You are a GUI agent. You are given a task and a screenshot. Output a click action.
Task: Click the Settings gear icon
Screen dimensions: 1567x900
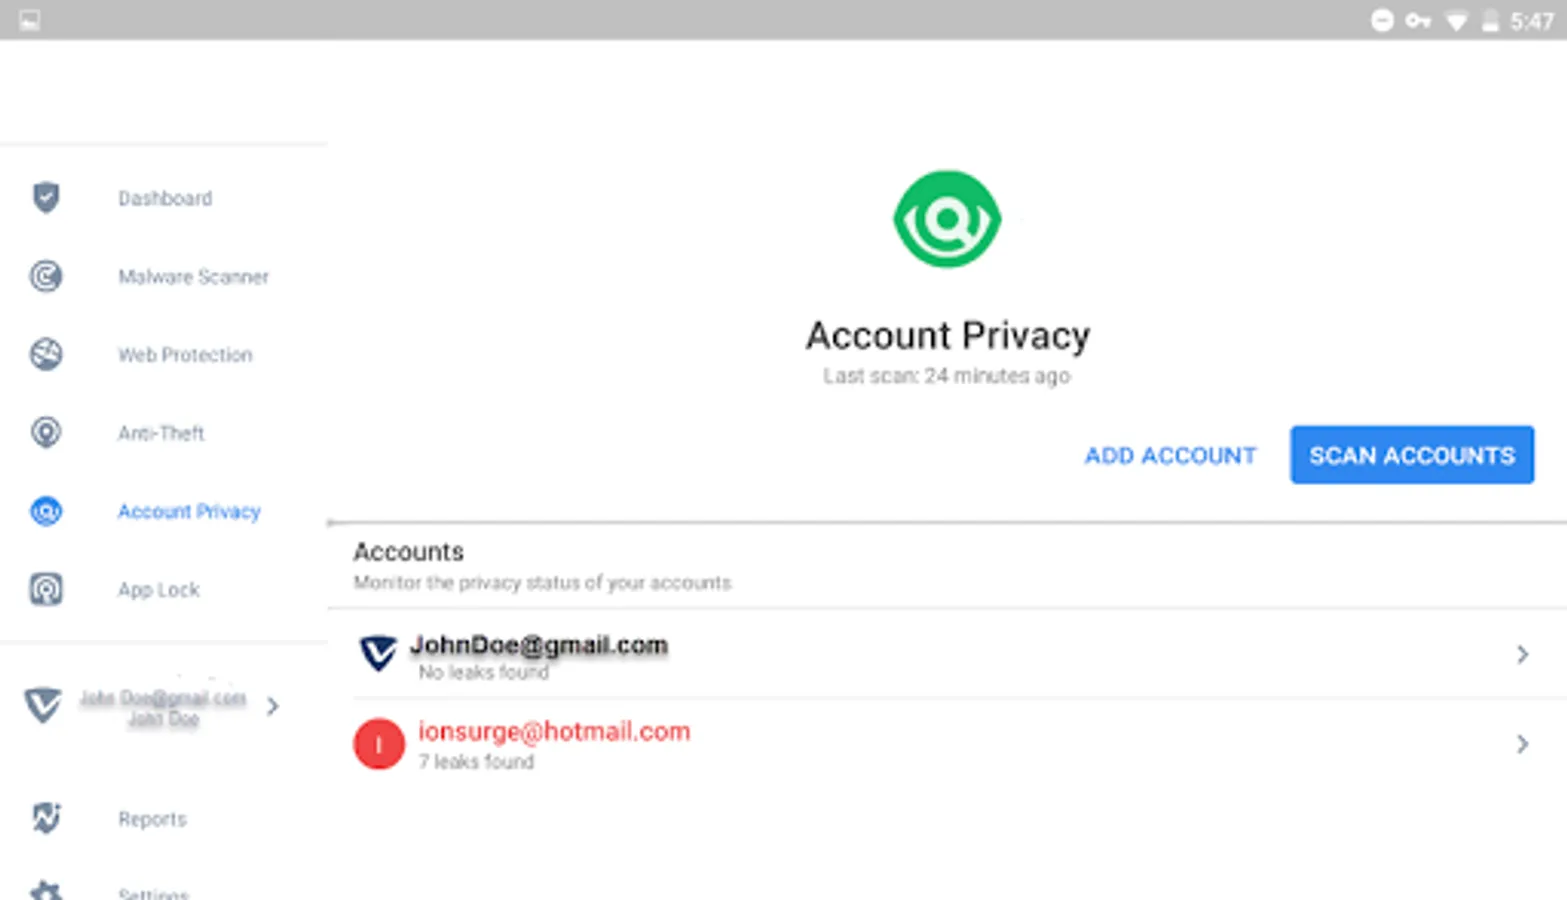[46, 890]
